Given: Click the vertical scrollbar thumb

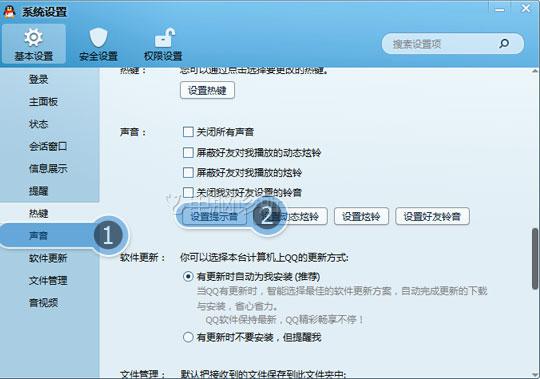Looking at the screenshot, I should 535,259.
